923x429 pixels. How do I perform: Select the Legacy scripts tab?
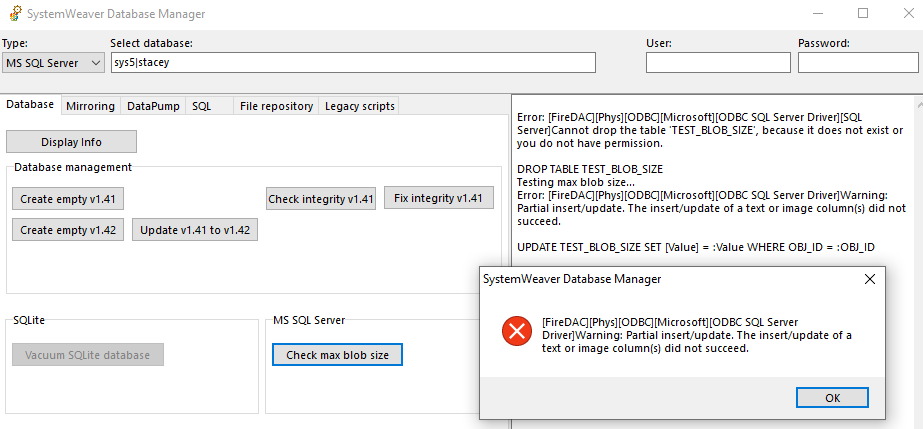point(359,107)
